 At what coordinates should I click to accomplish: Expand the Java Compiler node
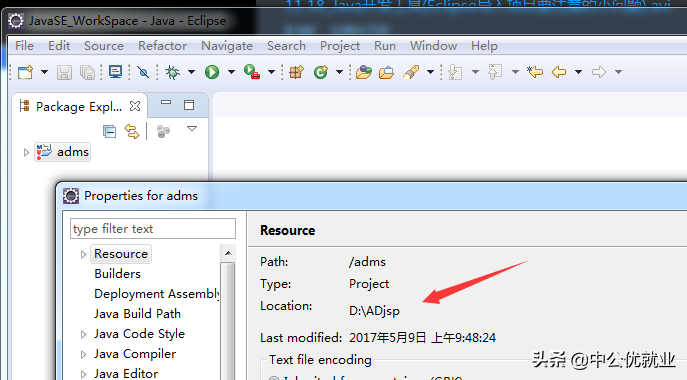click(83, 354)
